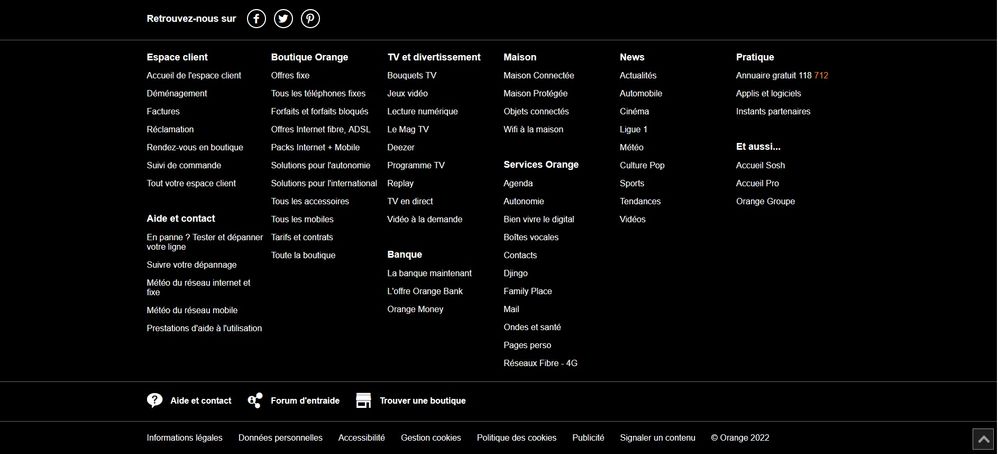The image size is (998, 454).
Task: Click the Forum d'entraide icon
Action: tap(256, 400)
